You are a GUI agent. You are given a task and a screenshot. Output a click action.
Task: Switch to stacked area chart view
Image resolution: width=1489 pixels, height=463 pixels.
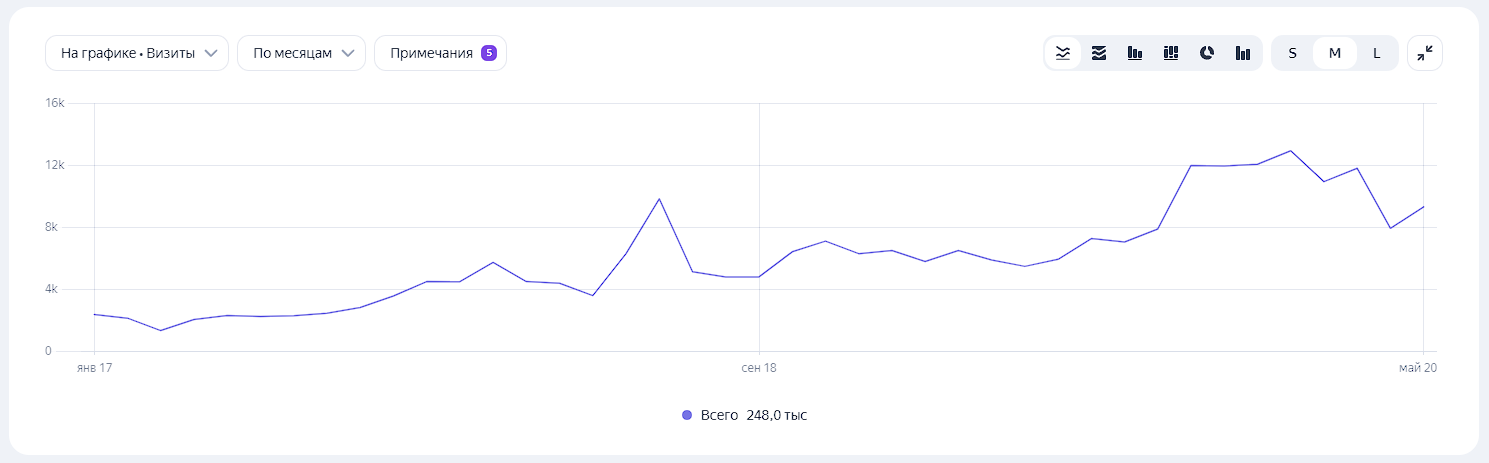(x=1099, y=53)
